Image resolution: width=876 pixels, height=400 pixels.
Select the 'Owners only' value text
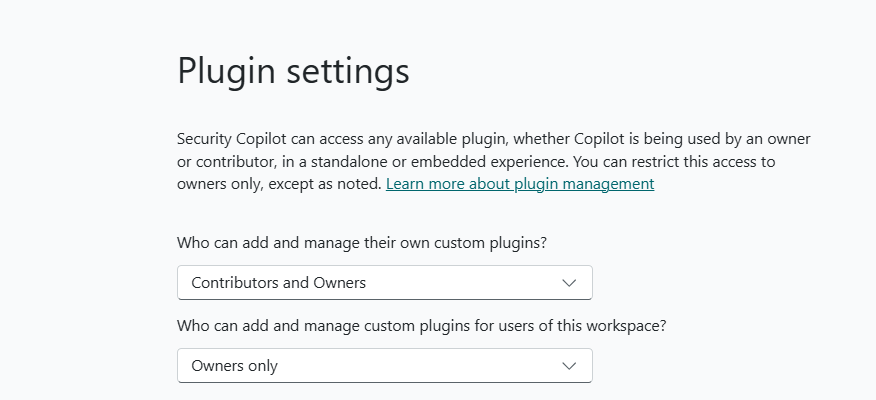235,366
